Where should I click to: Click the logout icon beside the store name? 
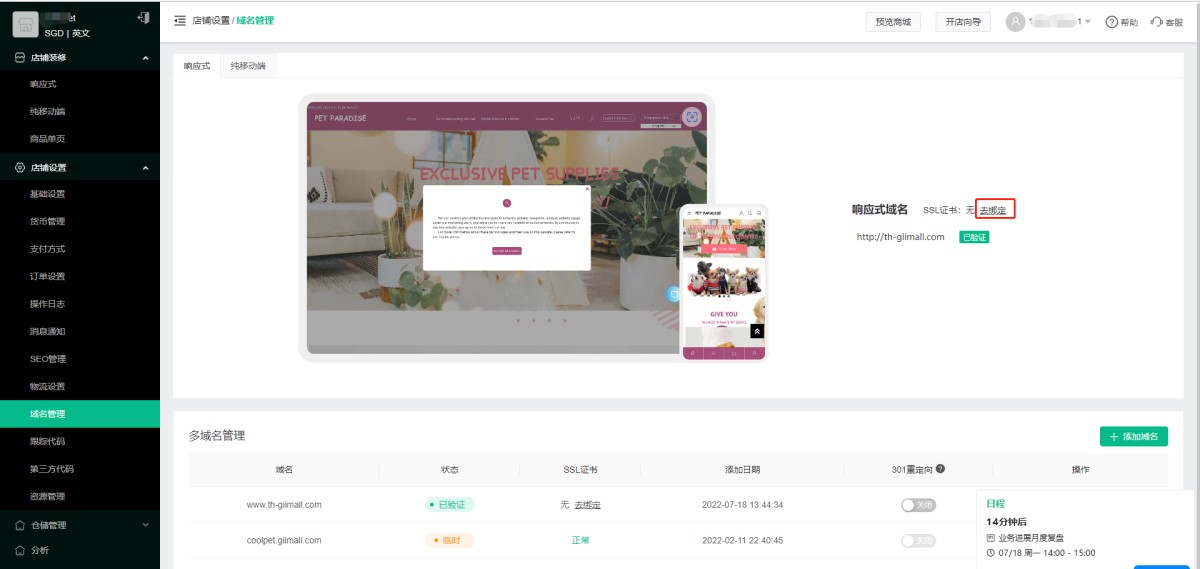tap(143, 18)
